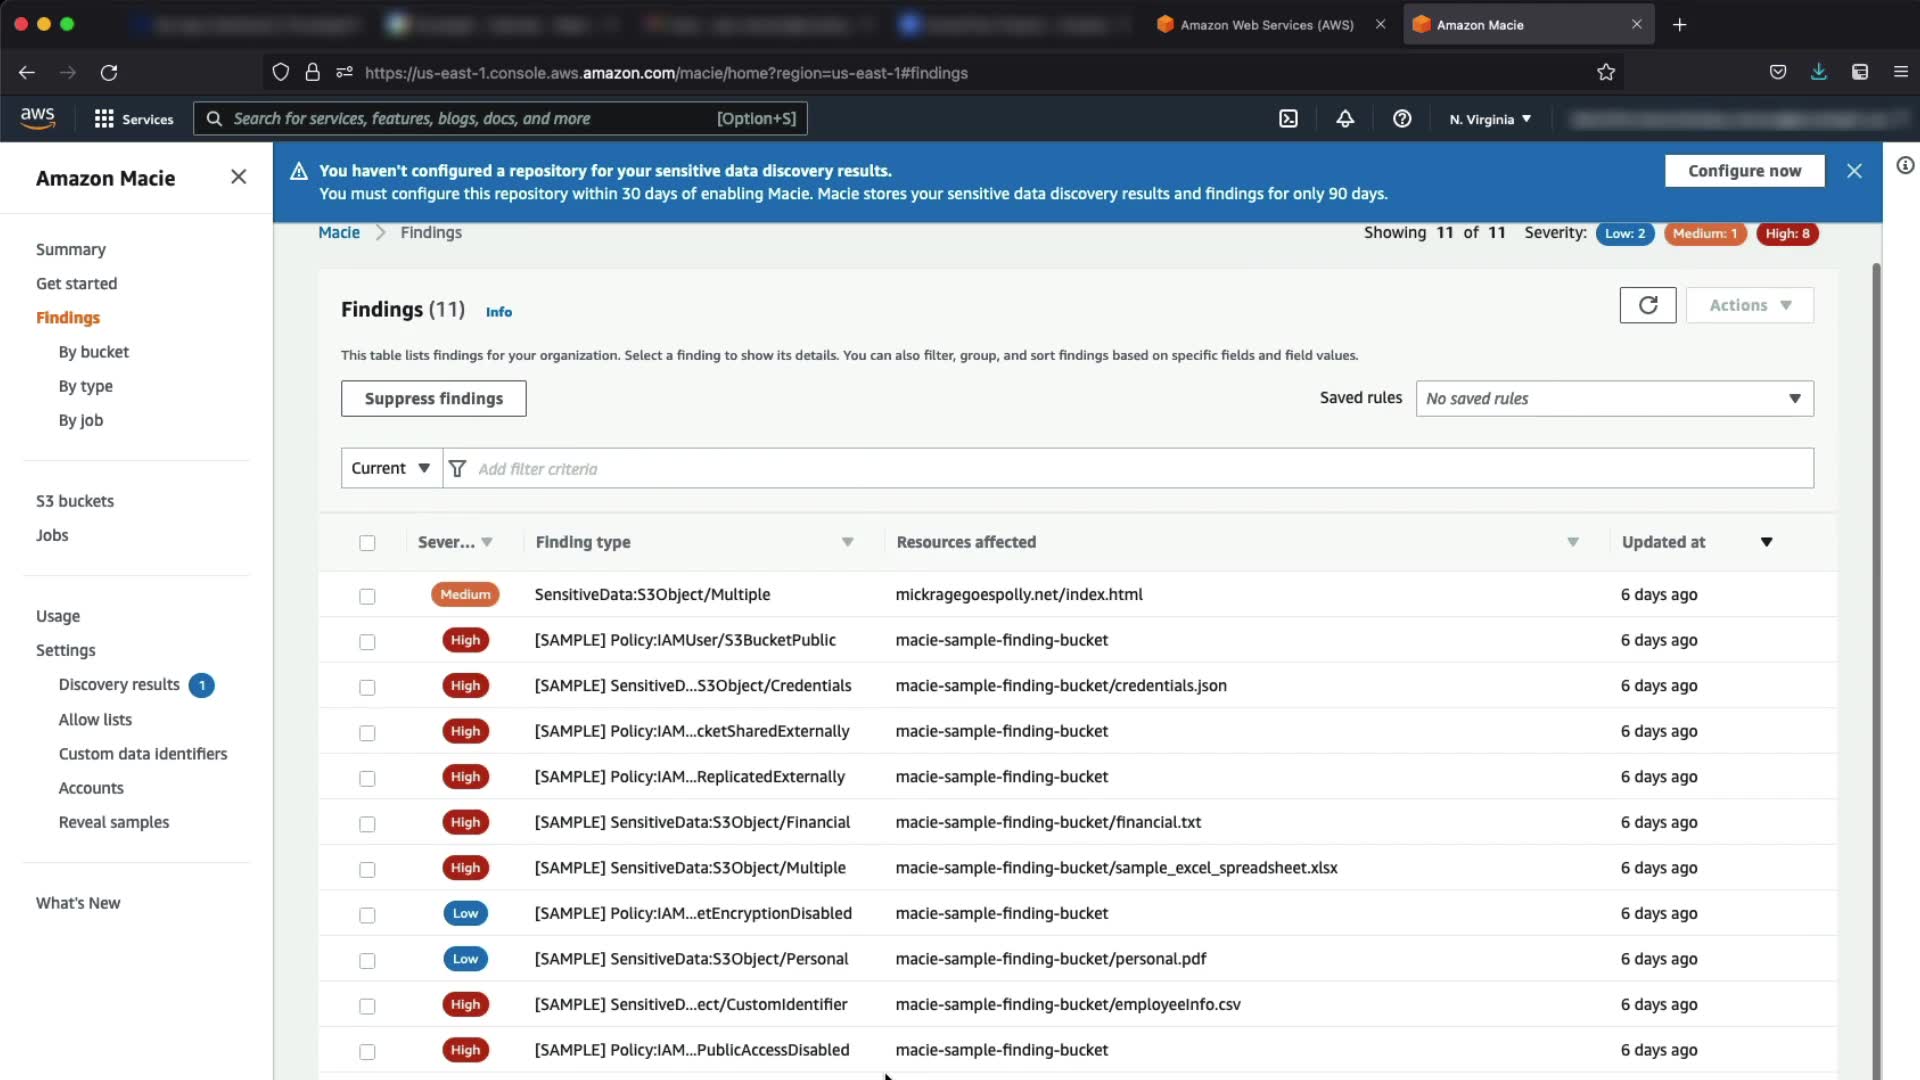Bookmark page with star icon
1920x1080 pixels.
[1606, 72]
